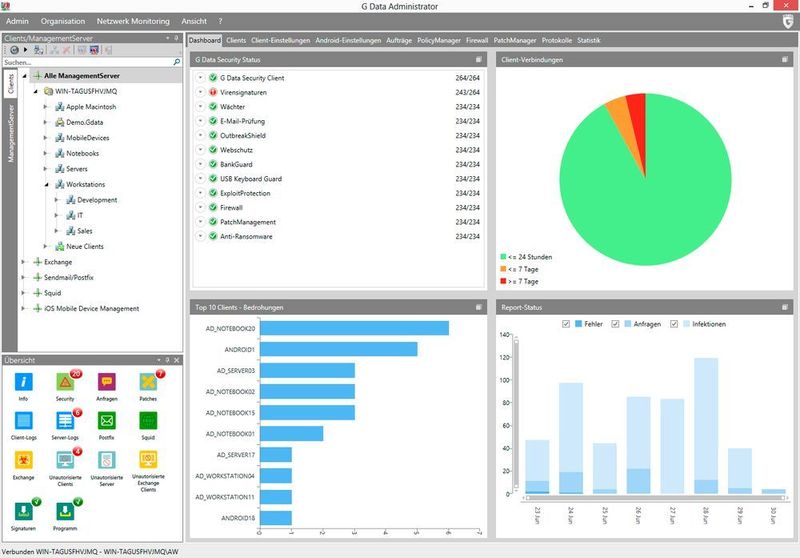
Task: Click maximize icon of Security Status panel
Action: (479, 60)
